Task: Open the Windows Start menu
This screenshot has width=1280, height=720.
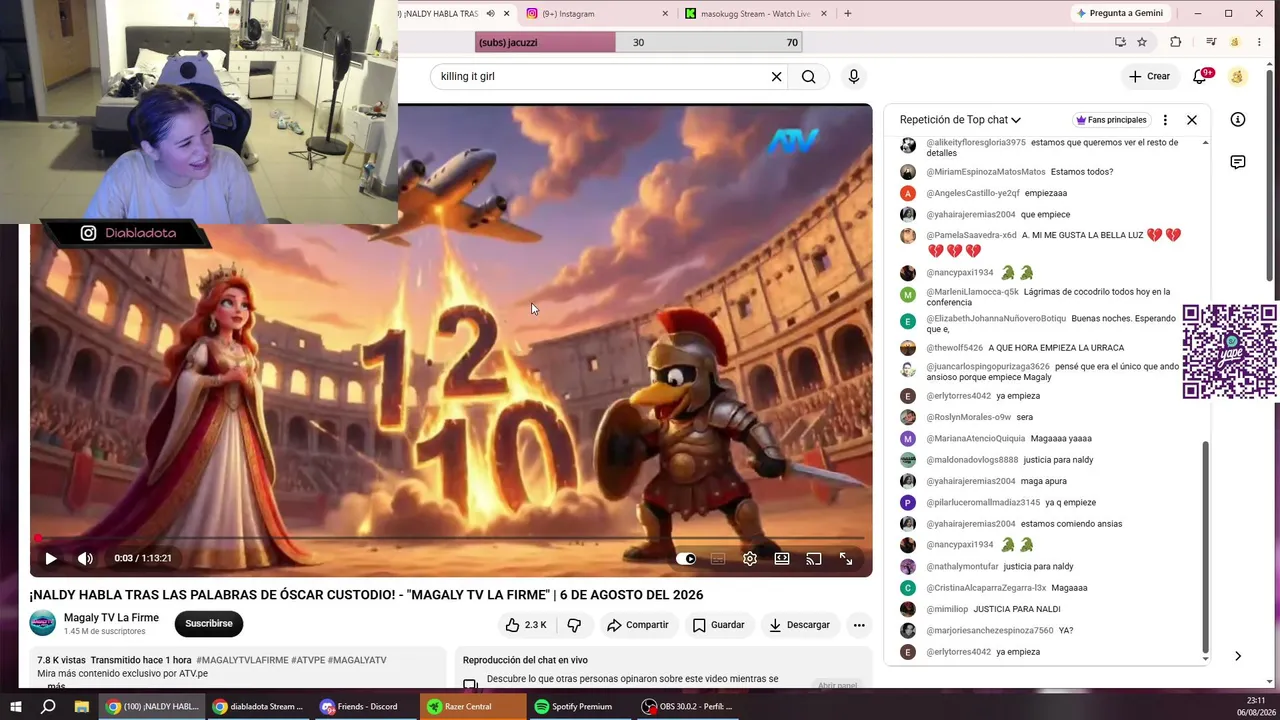Action: click(15, 707)
